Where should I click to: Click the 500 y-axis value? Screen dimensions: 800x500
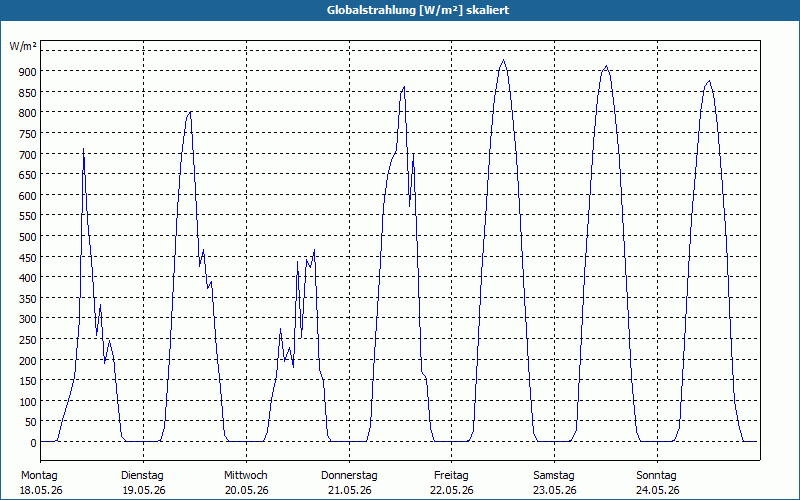(28, 237)
